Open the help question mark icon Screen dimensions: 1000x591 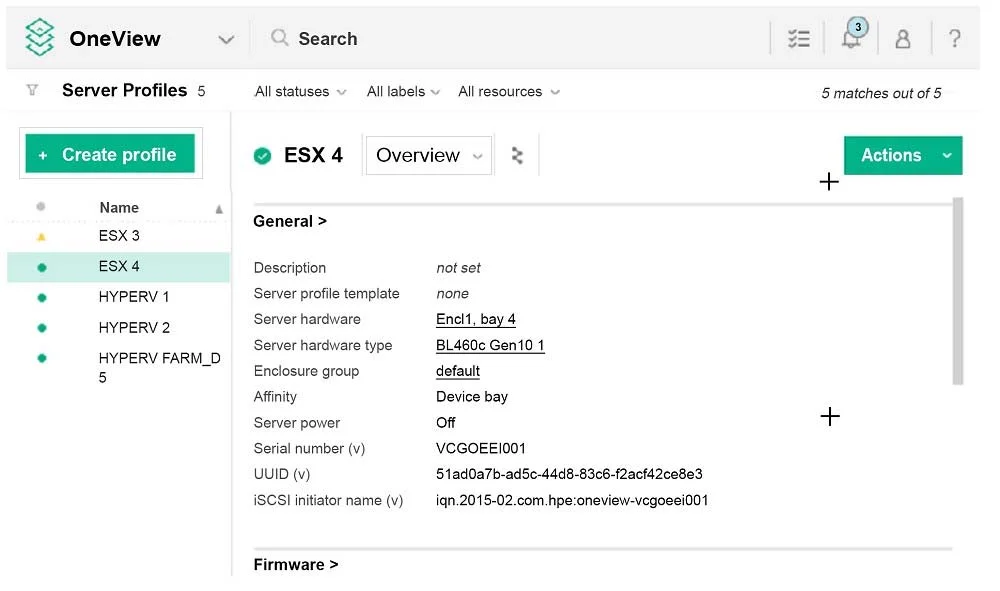[954, 38]
